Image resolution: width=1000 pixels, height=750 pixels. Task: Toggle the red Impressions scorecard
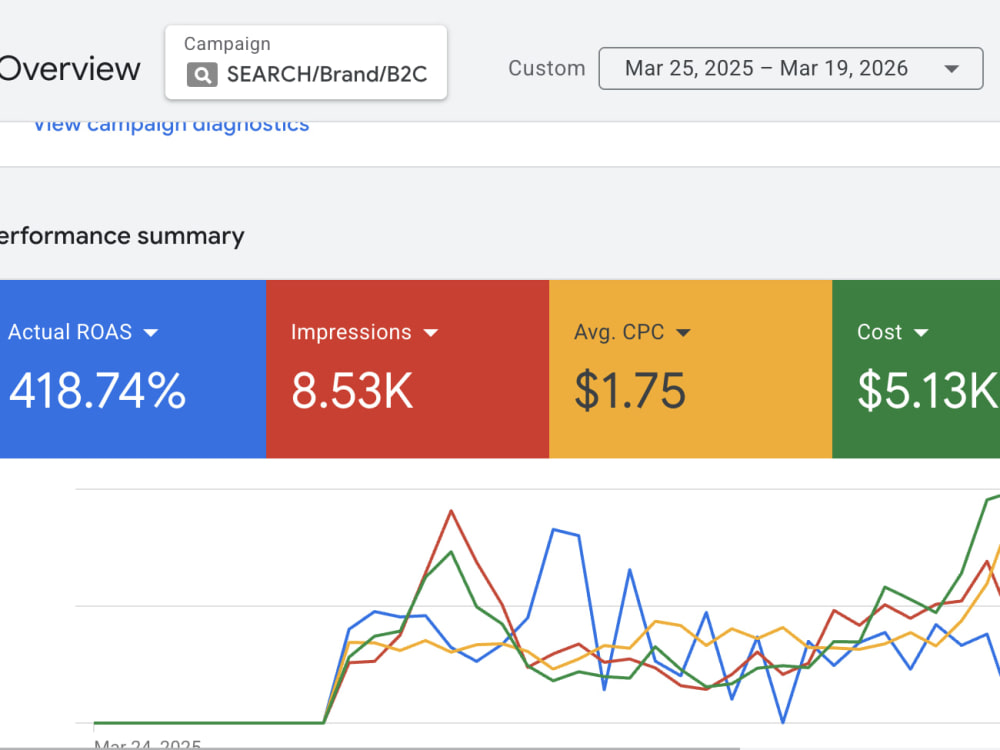[408, 369]
